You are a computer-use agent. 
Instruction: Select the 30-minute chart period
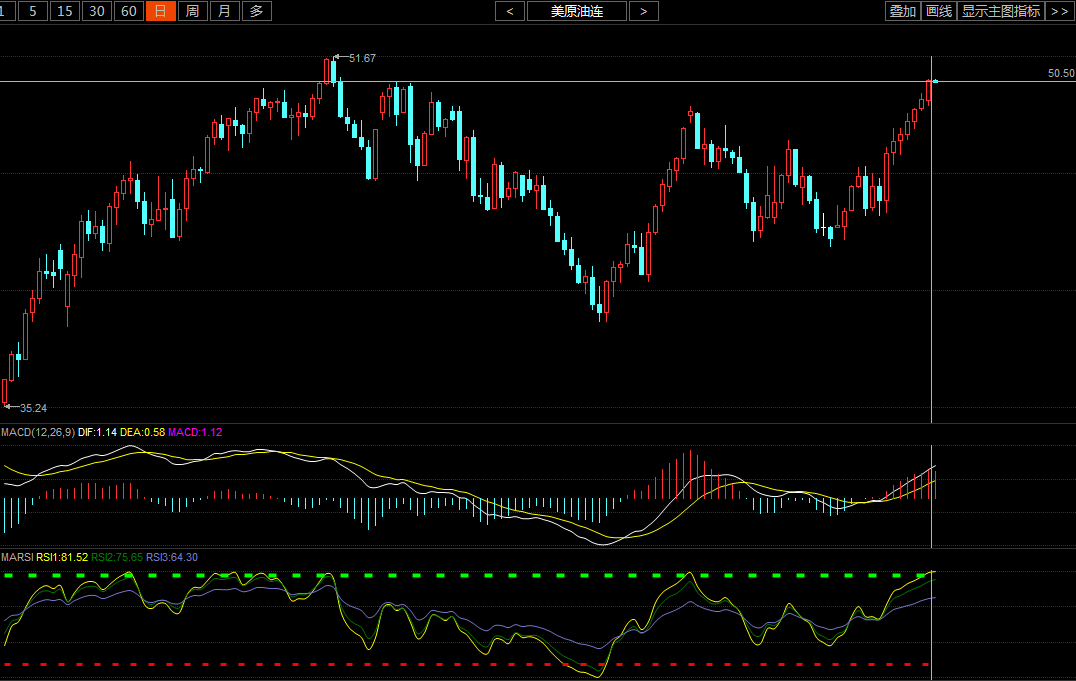tap(96, 11)
